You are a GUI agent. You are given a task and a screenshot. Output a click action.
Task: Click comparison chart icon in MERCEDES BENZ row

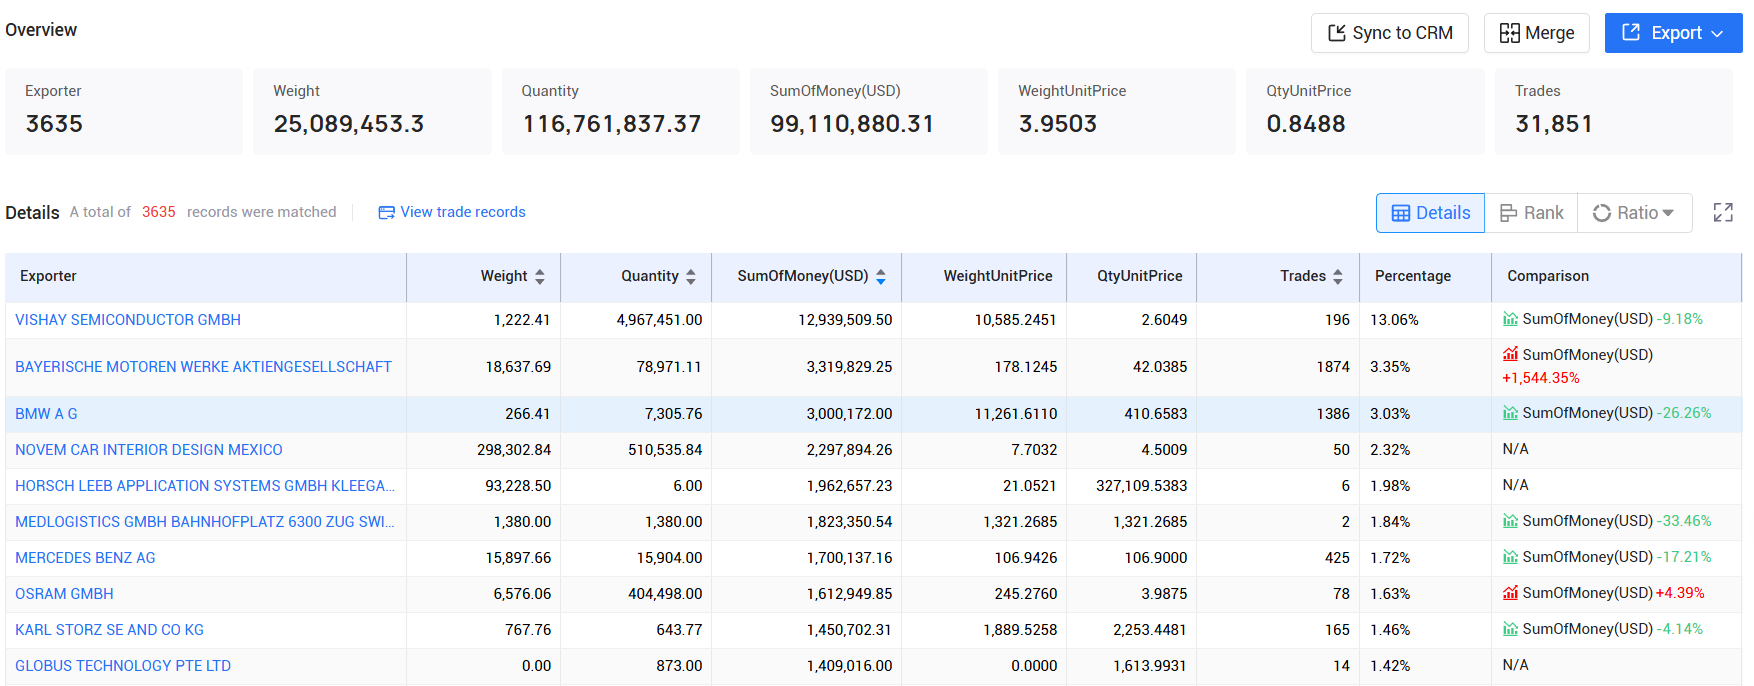click(x=1510, y=557)
